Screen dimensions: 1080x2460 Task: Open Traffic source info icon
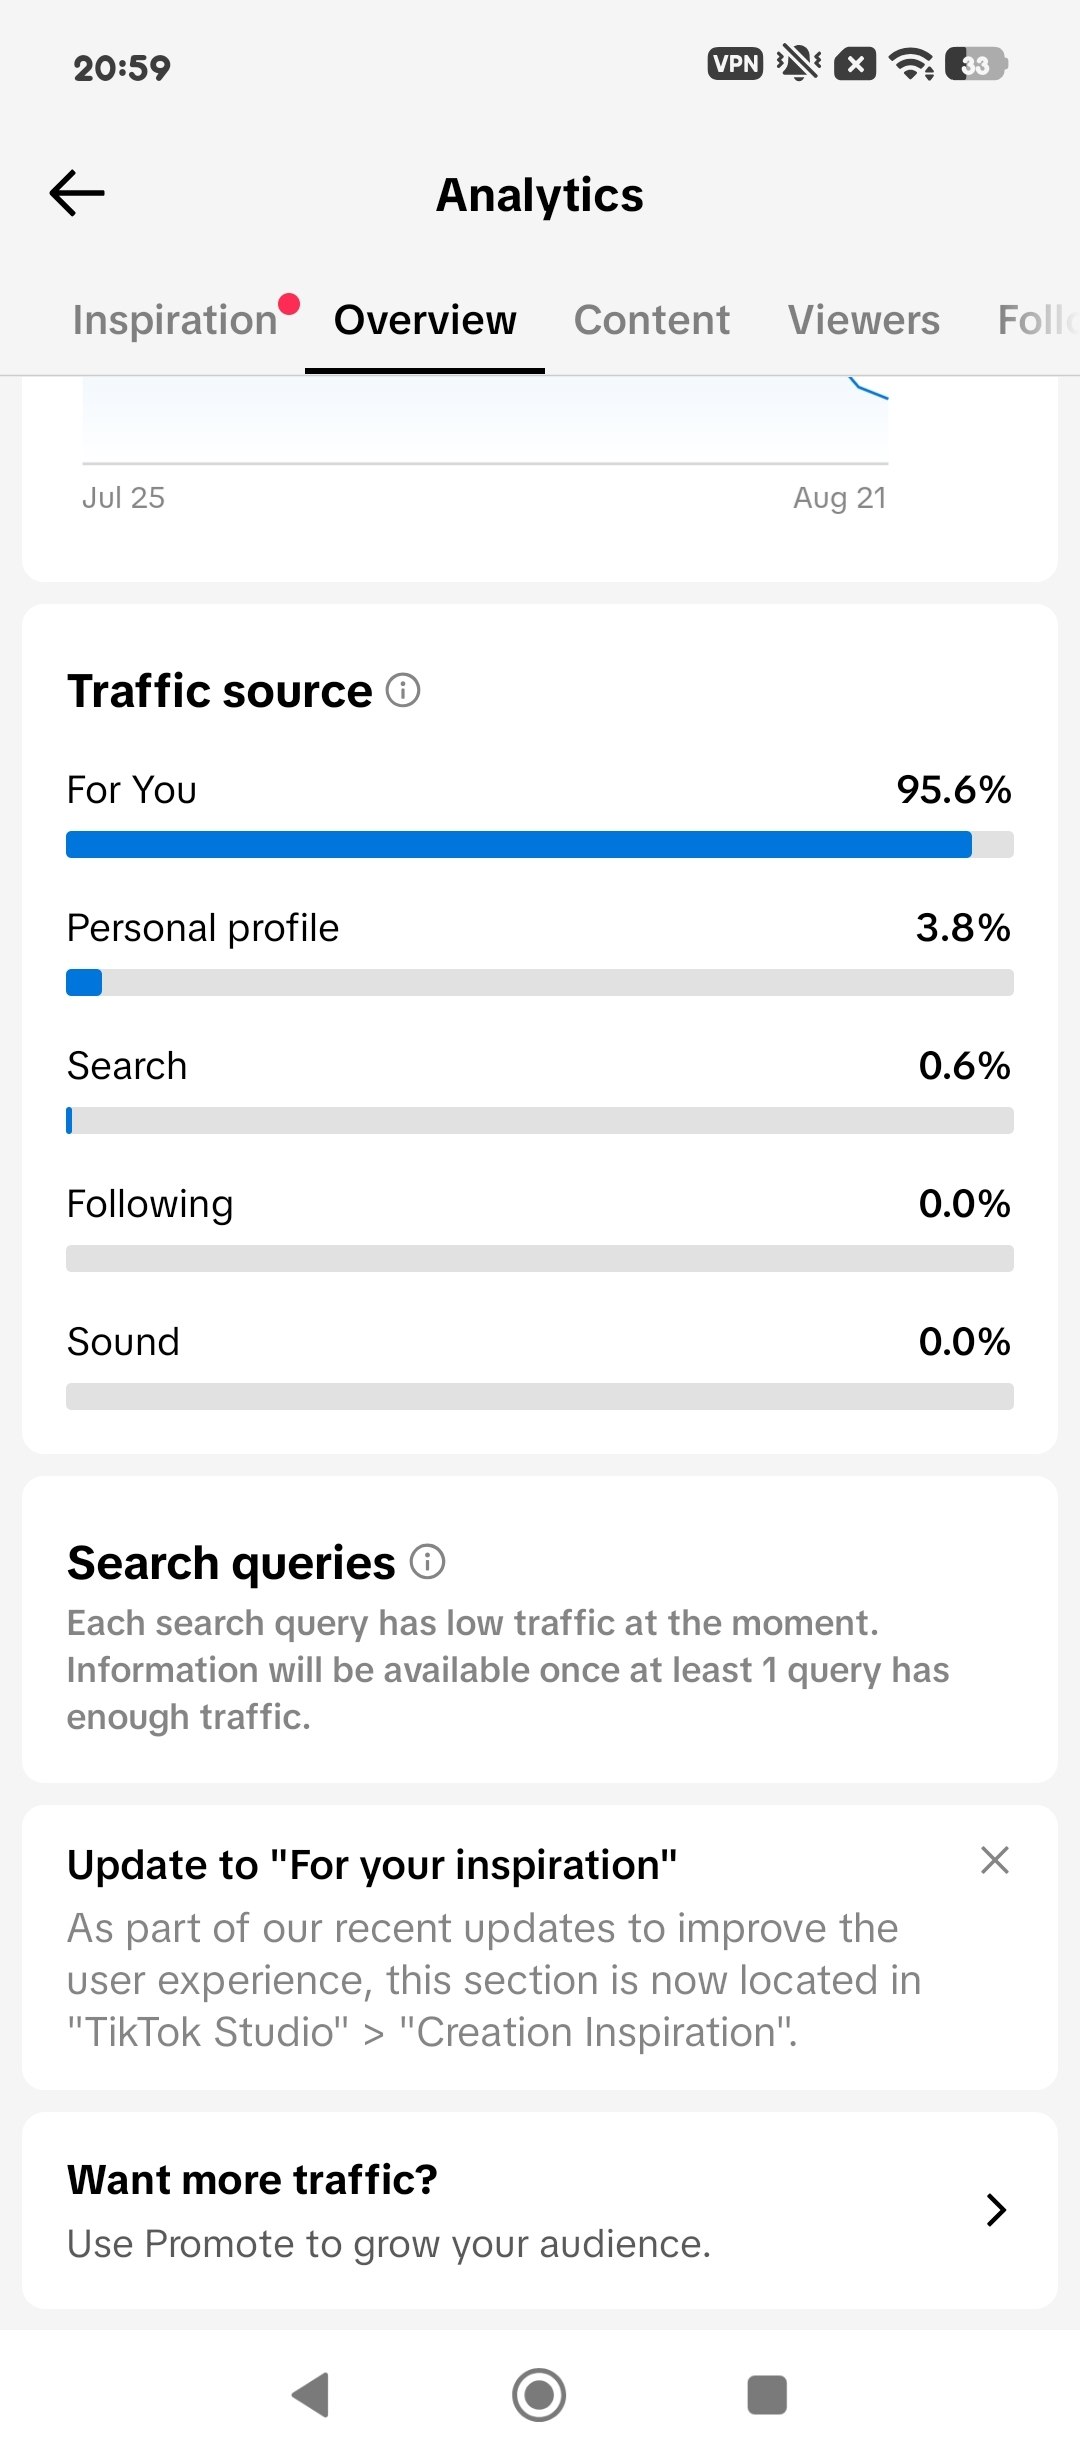pyautogui.click(x=403, y=690)
